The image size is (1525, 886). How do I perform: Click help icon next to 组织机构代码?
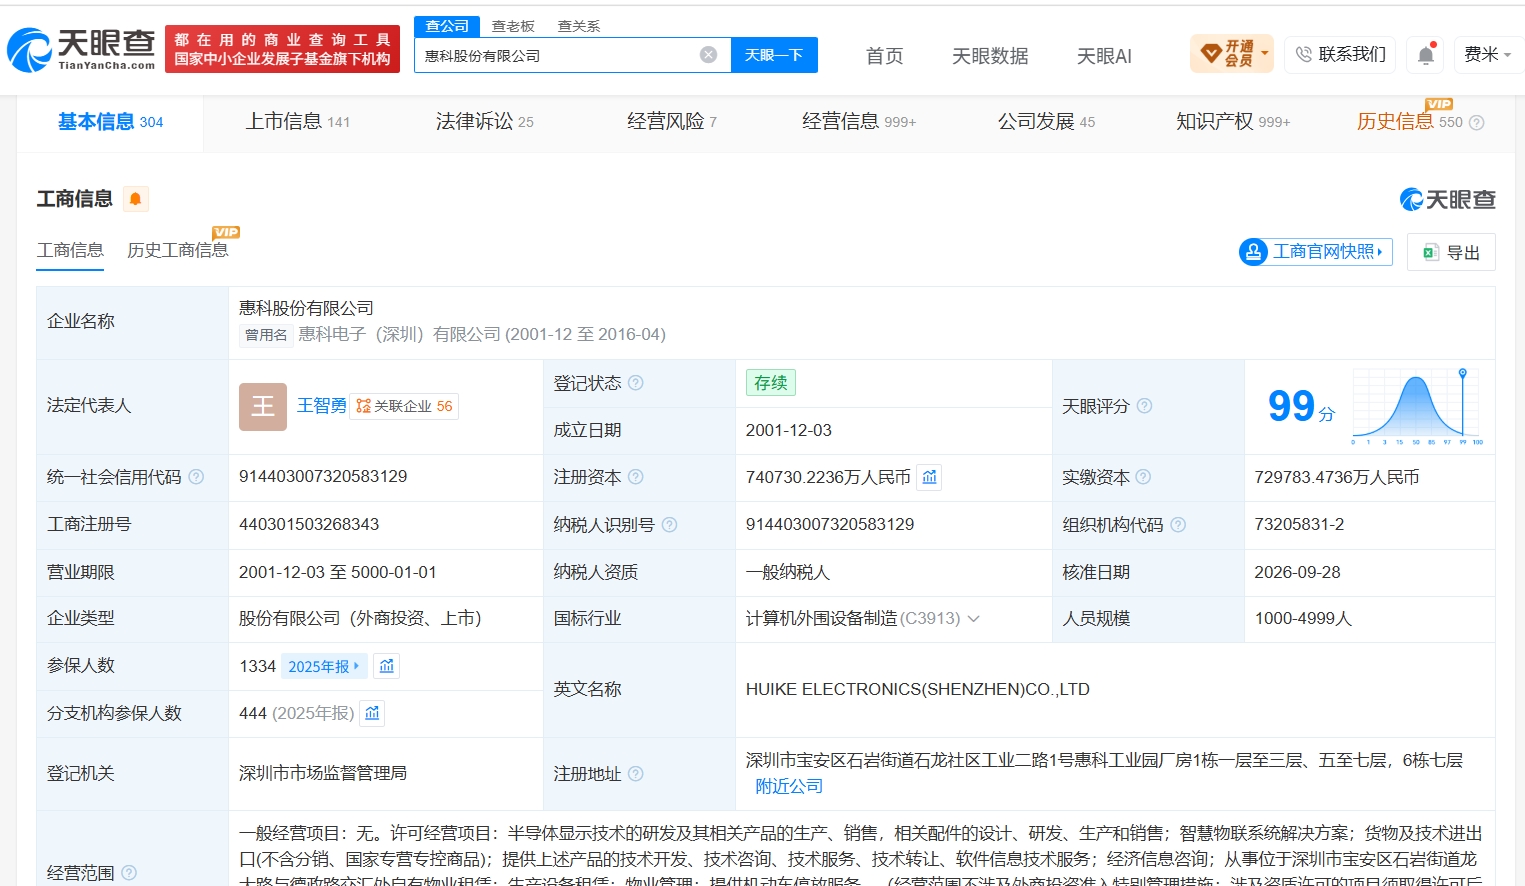coord(1178,525)
